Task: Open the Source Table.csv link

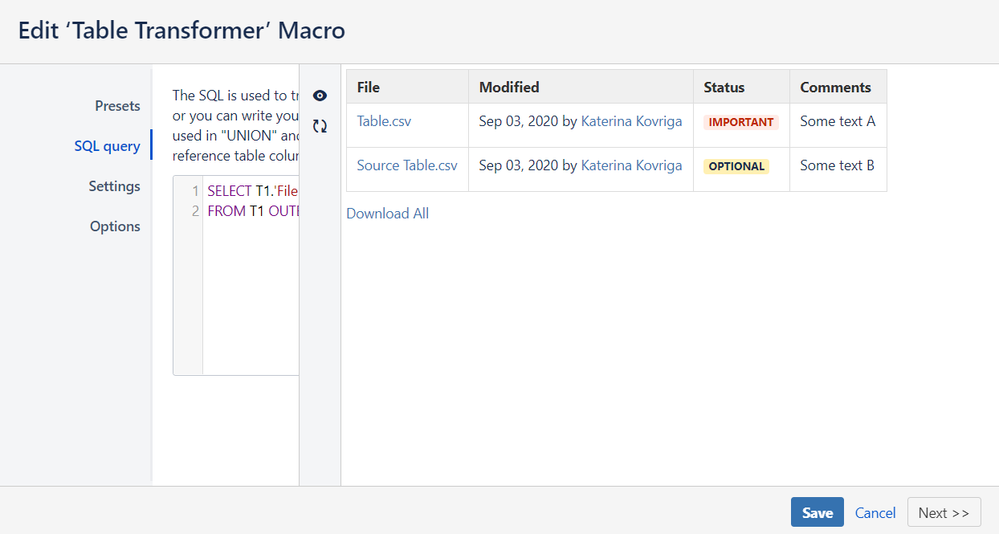Action: point(407,165)
